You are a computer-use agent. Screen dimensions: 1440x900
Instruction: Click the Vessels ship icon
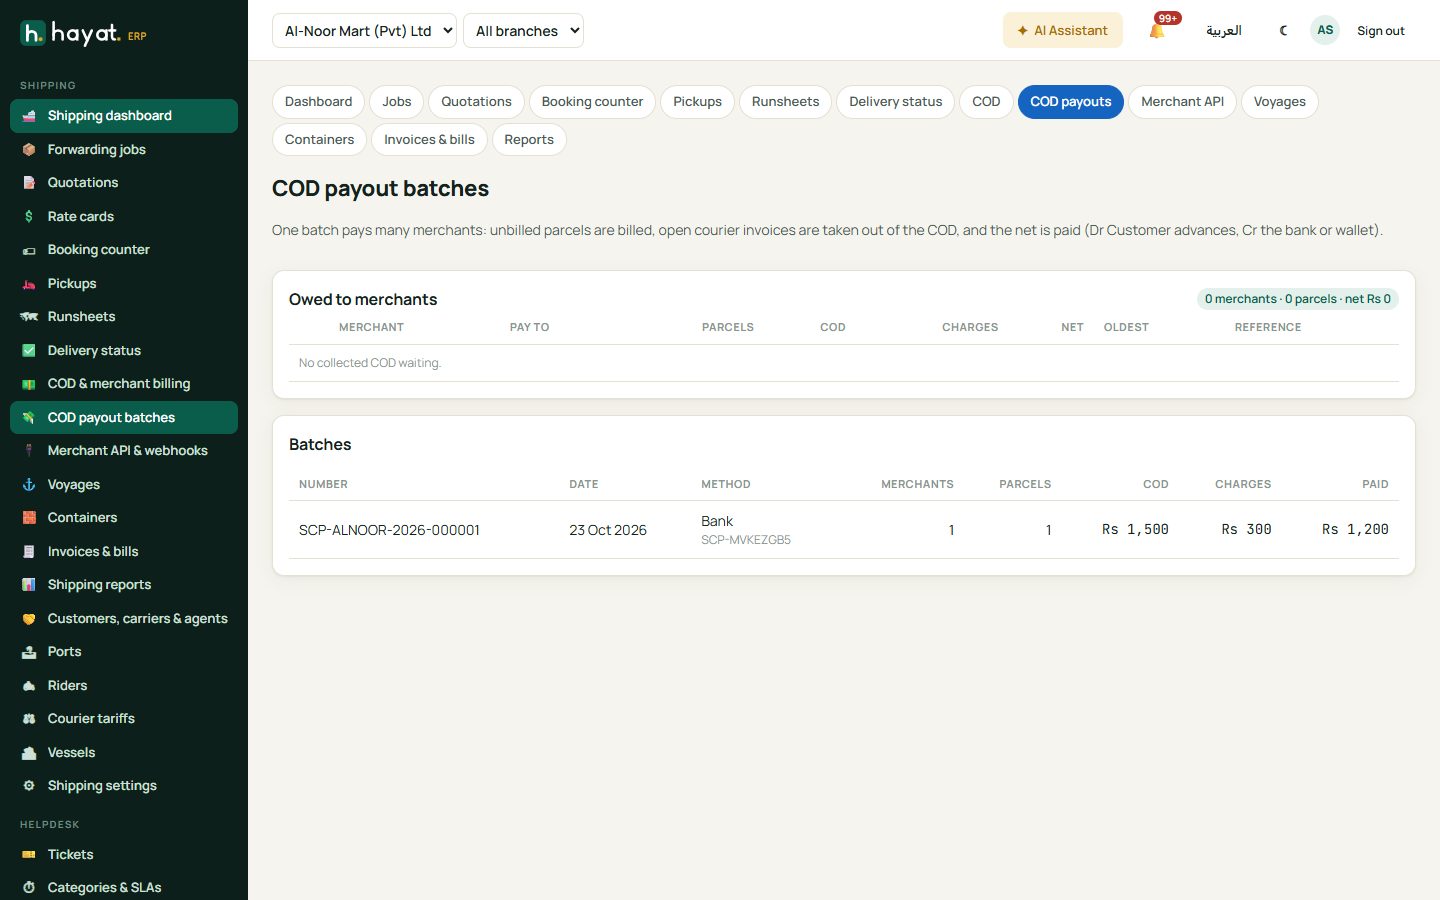tap(29, 752)
